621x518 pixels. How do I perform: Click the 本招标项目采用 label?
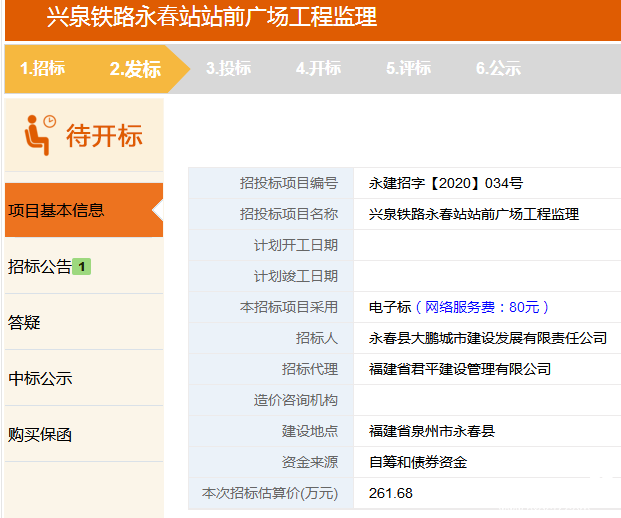(x=289, y=307)
